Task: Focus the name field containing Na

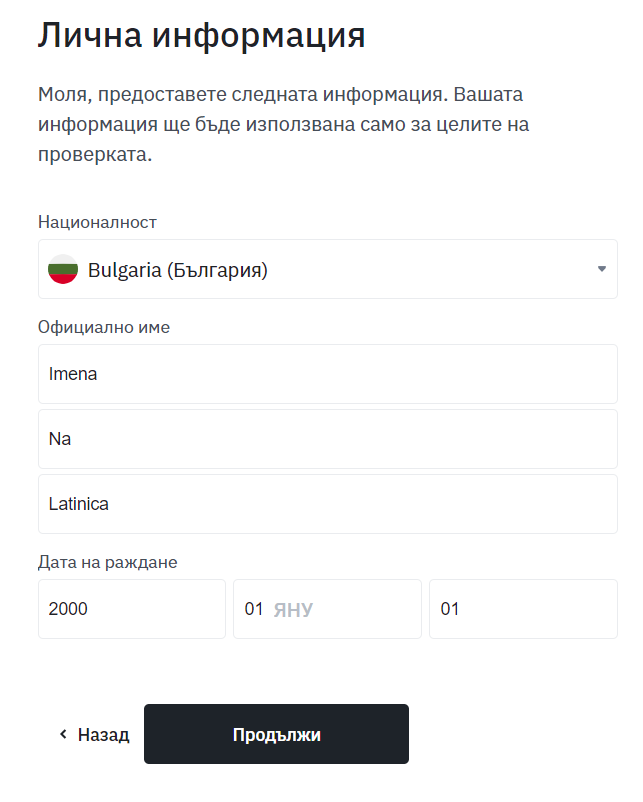Action: 328,439
